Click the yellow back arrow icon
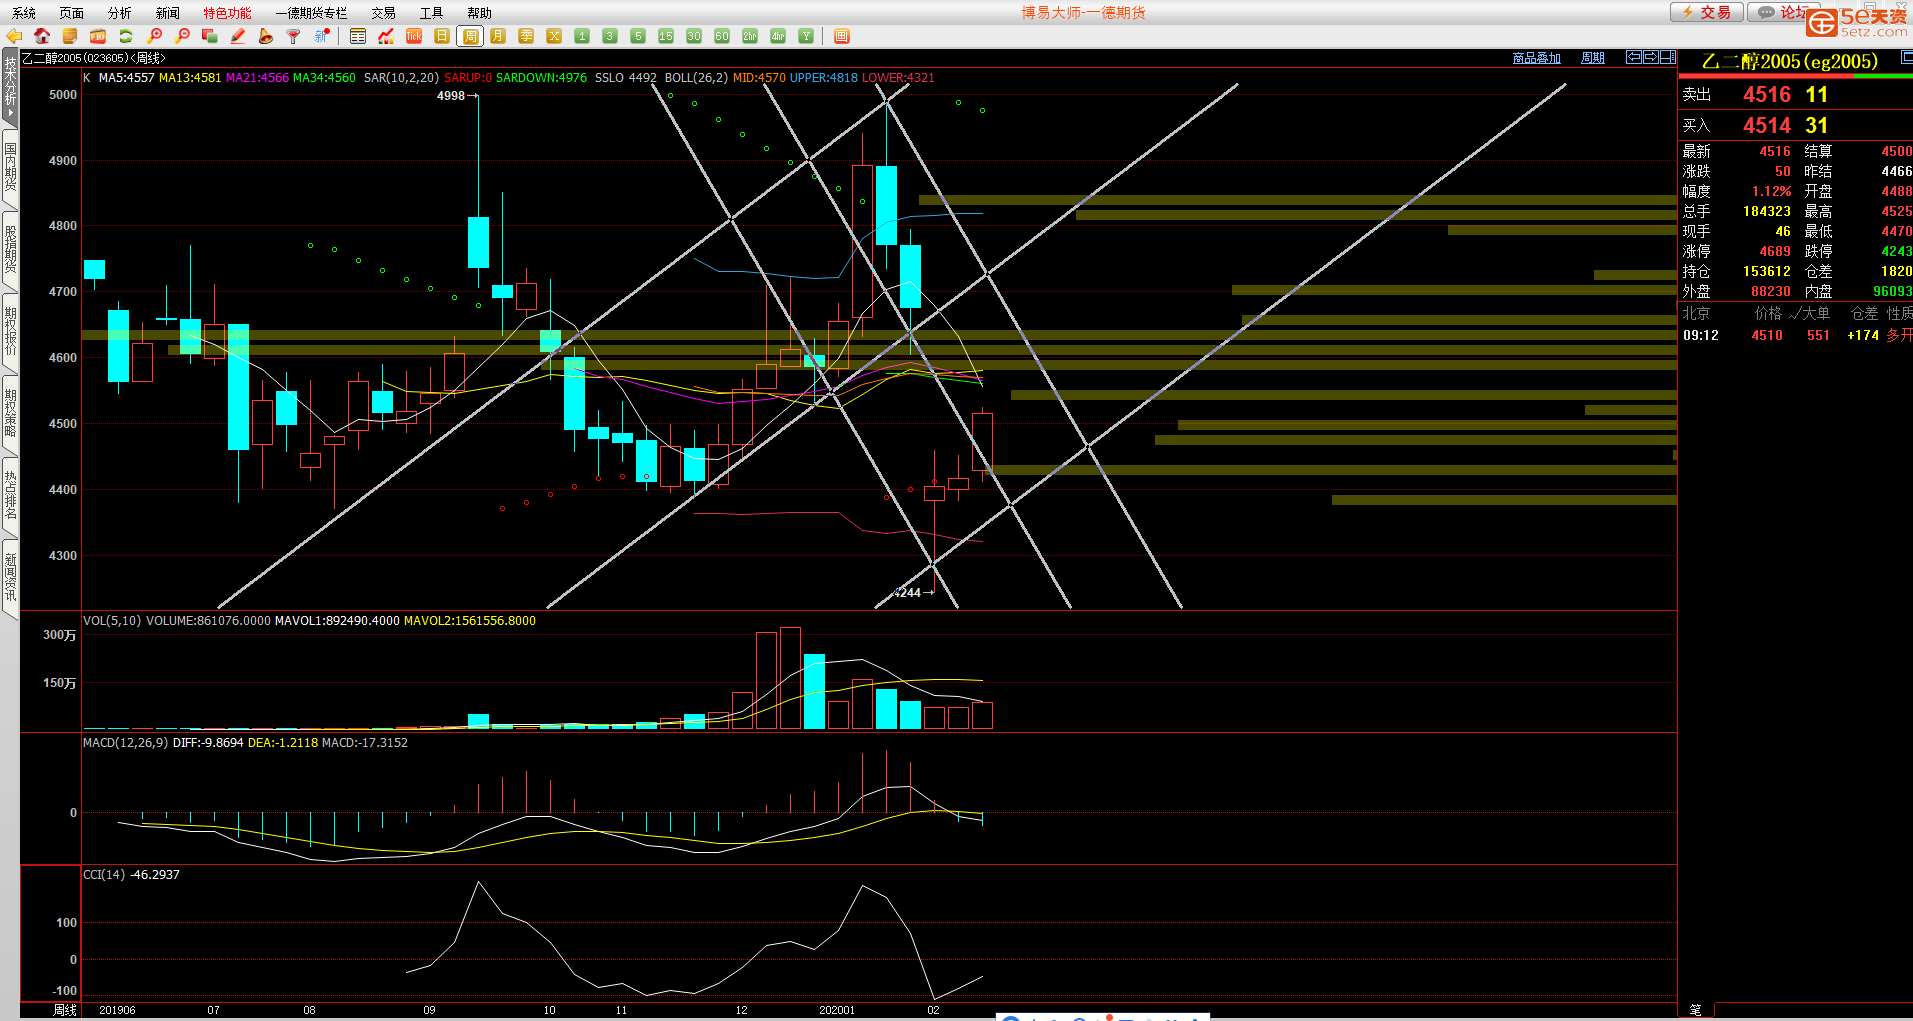The width and height of the screenshot is (1913, 1021). 14,36
